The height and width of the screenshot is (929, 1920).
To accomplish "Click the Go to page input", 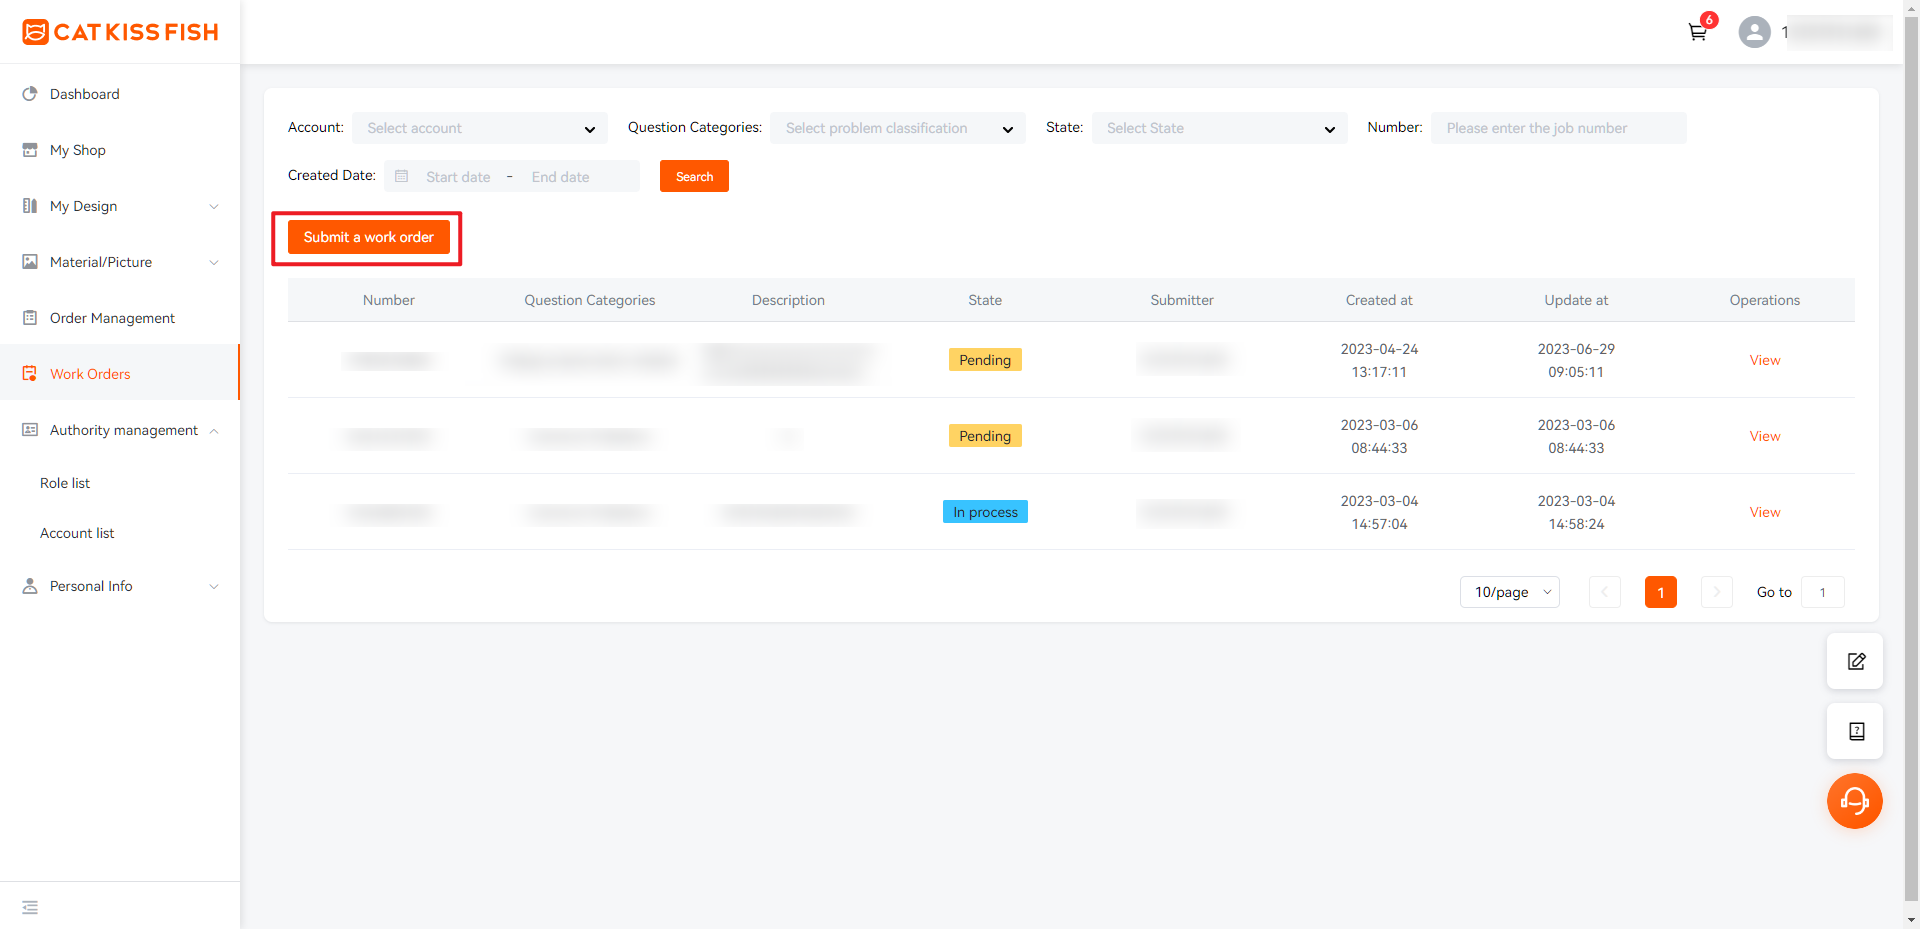I will pyautogui.click(x=1822, y=592).
